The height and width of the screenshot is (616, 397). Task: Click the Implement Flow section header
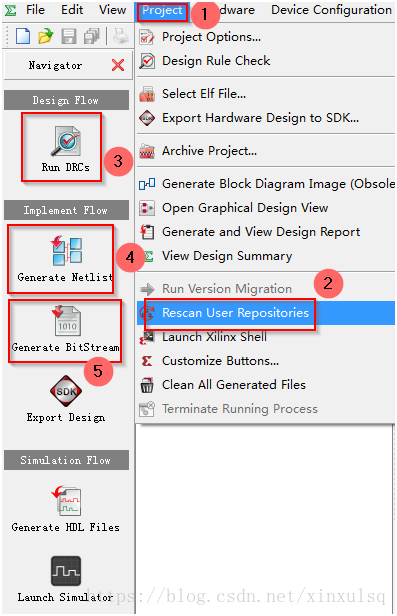pos(66,210)
